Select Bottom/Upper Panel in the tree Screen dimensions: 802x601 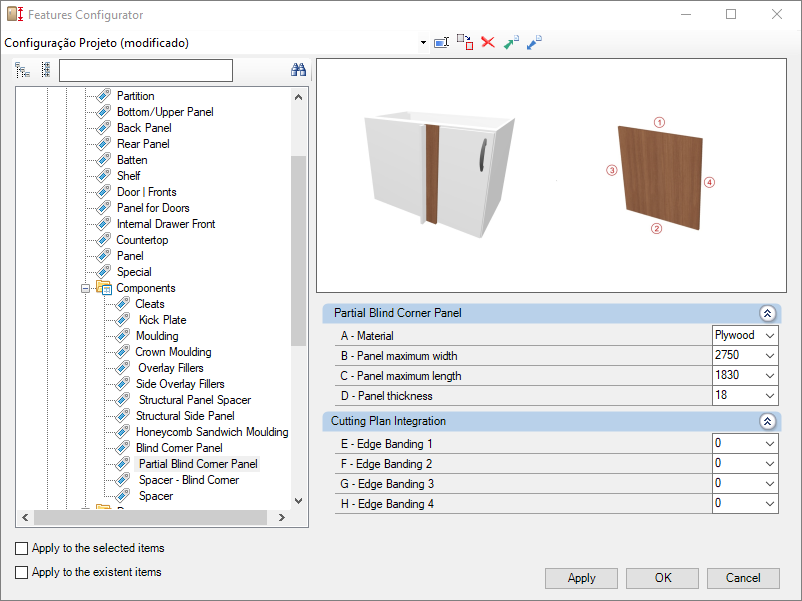point(165,112)
